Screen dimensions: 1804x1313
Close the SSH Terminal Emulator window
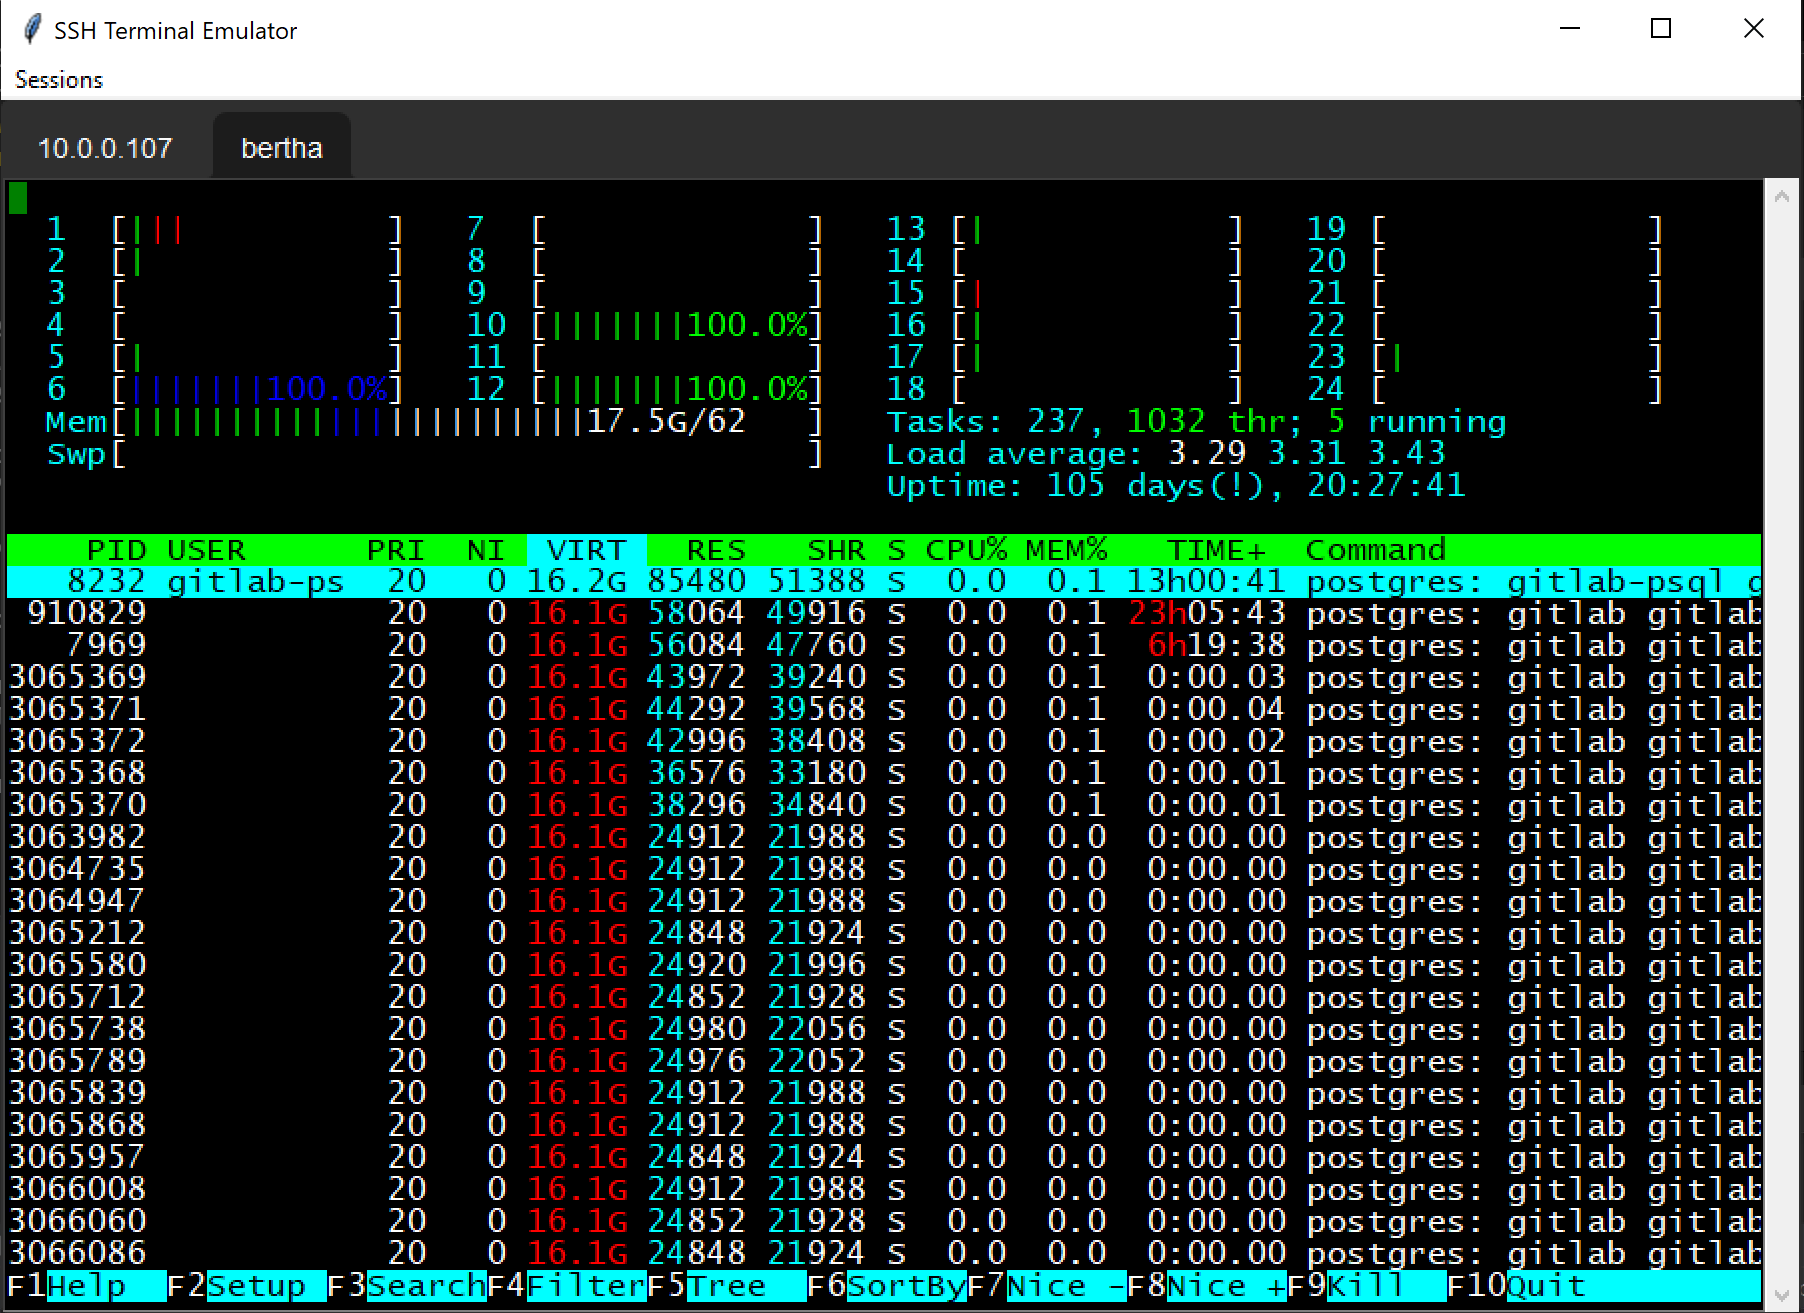click(1754, 29)
